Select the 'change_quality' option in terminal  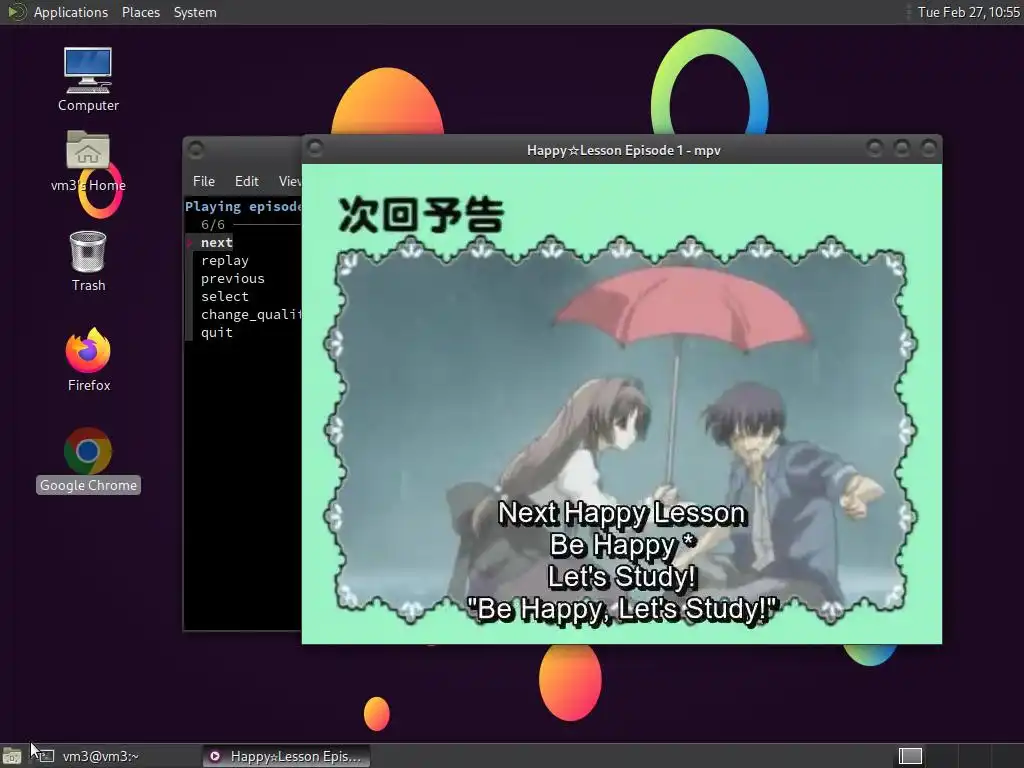click(251, 314)
